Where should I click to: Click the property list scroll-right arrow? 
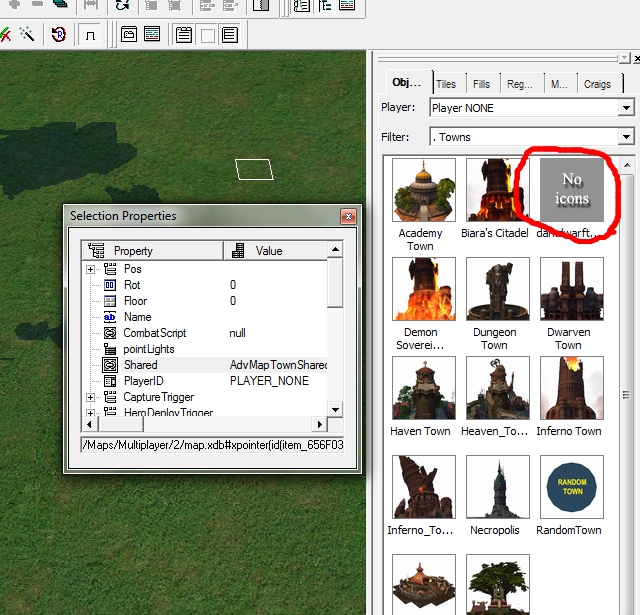coord(320,424)
